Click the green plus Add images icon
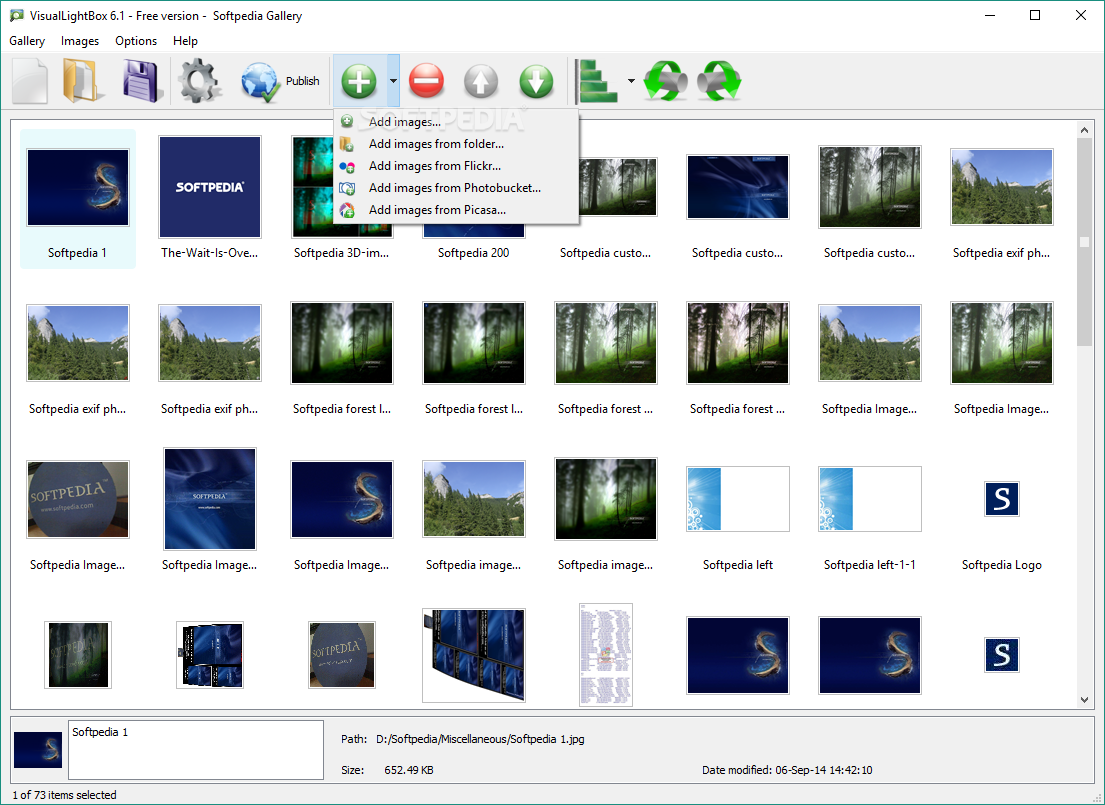Viewport: 1105px width, 805px height. (359, 81)
